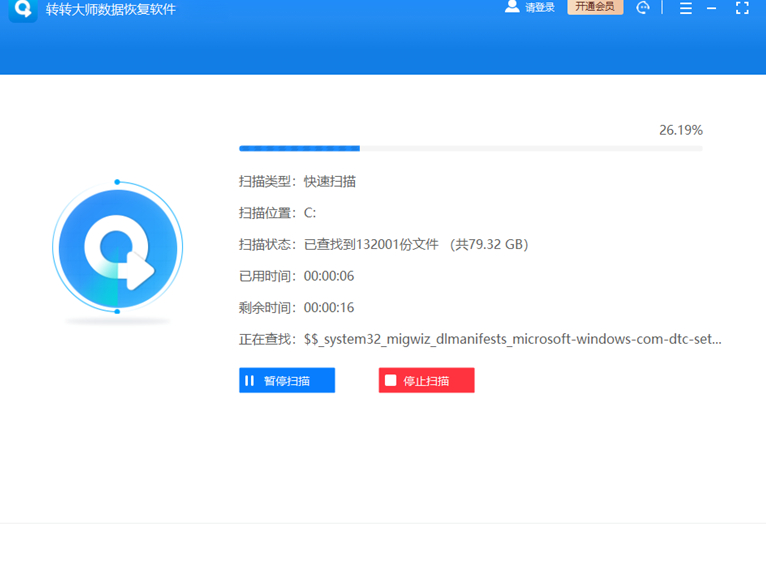Image resolution: width=766 pixels, height=574 pixels.
Task: Click the title 转转大师数据恢复软件
Action: click(x=110, y=9)
